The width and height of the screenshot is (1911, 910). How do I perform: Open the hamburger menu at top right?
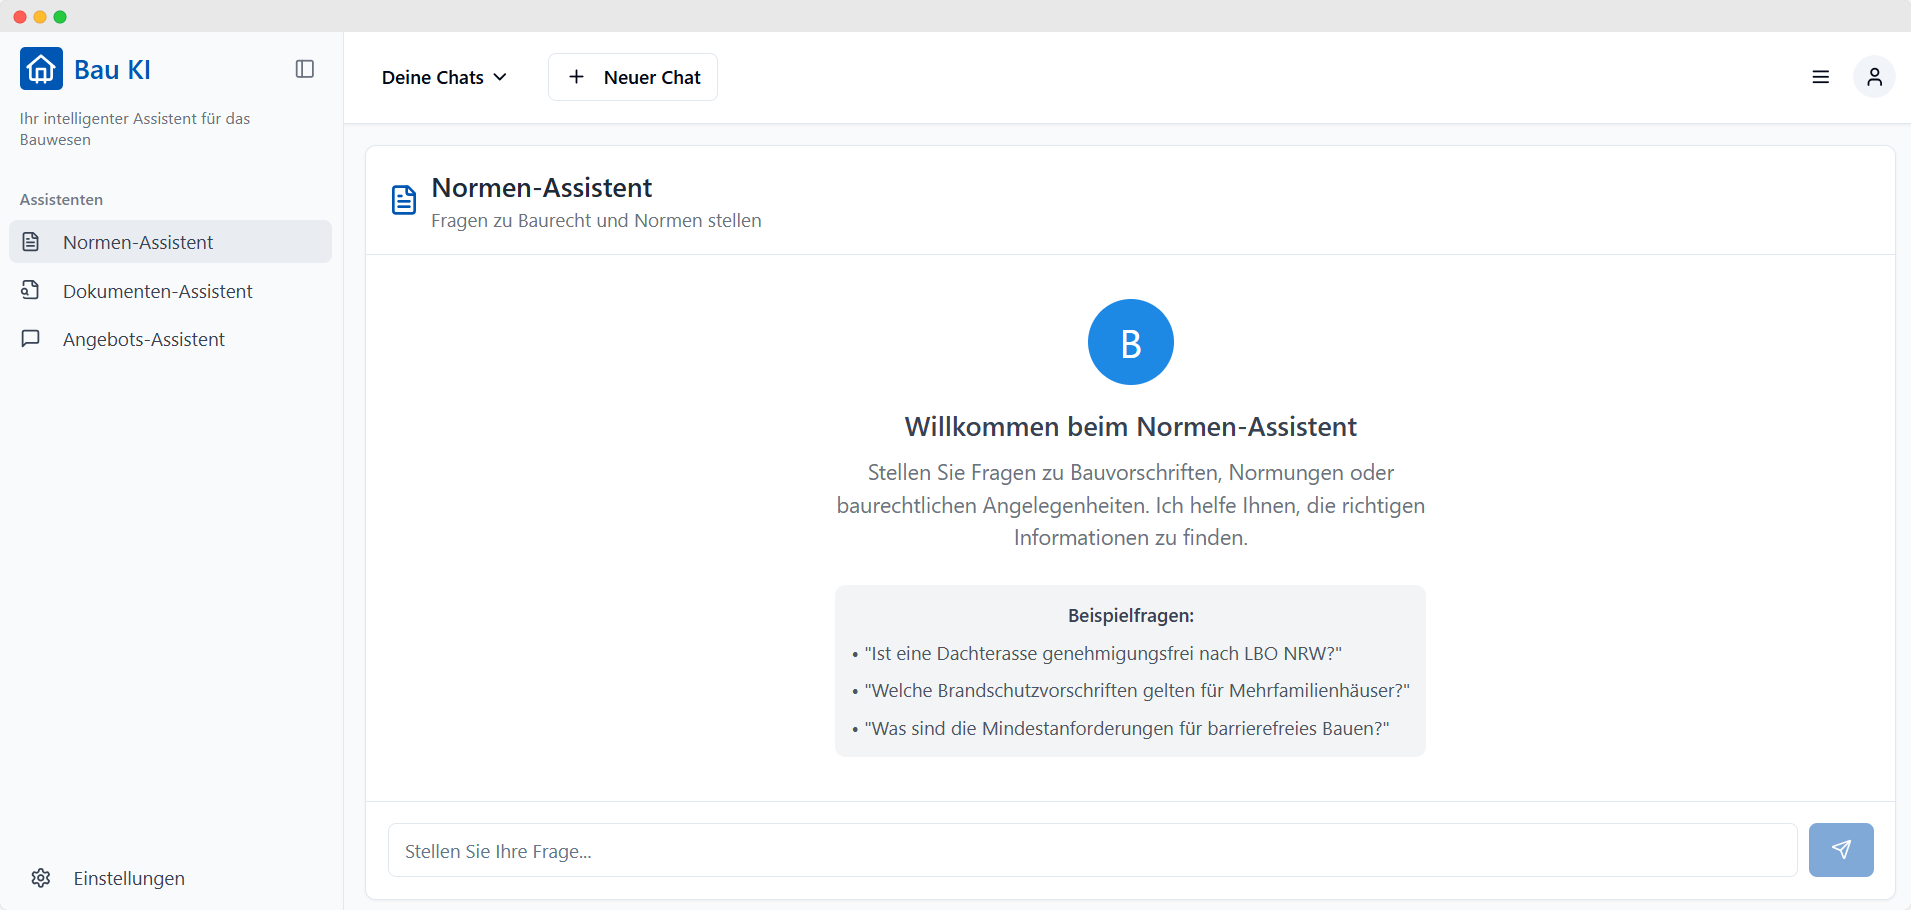point(1820,77)
